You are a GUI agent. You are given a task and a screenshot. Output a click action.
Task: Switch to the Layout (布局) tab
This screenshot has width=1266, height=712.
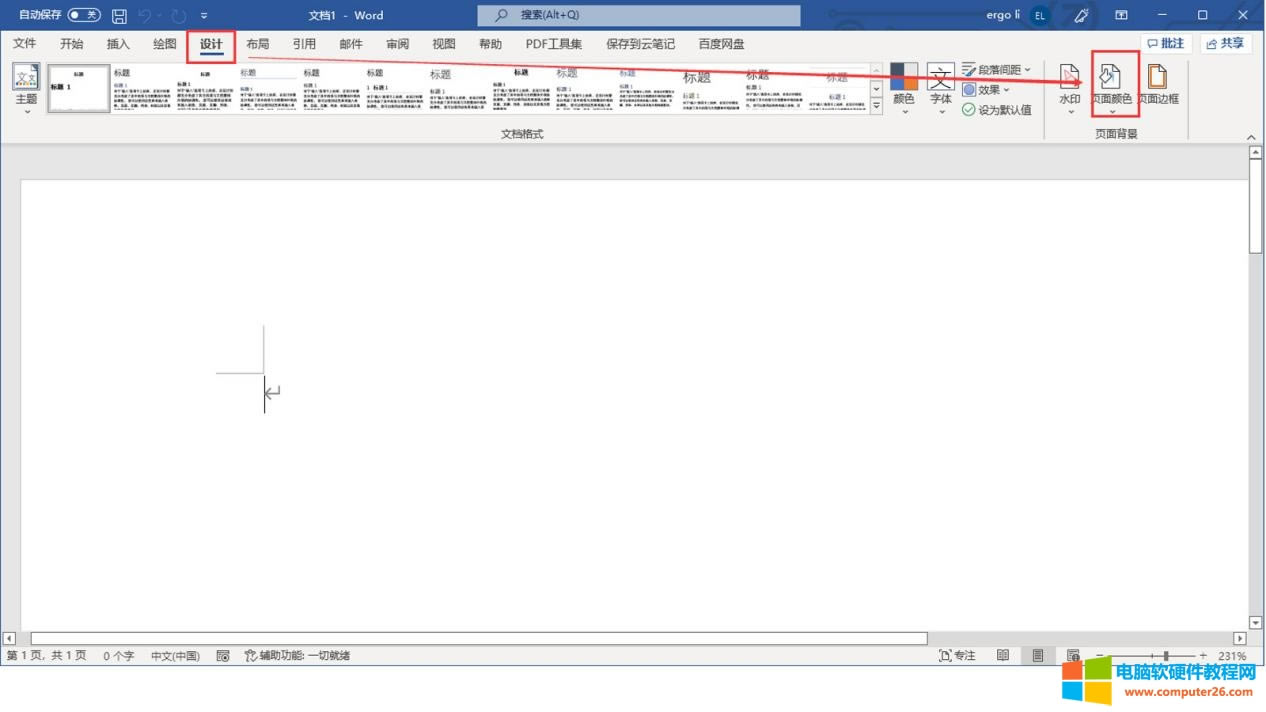pyautogui.click(x=257, y=44)
